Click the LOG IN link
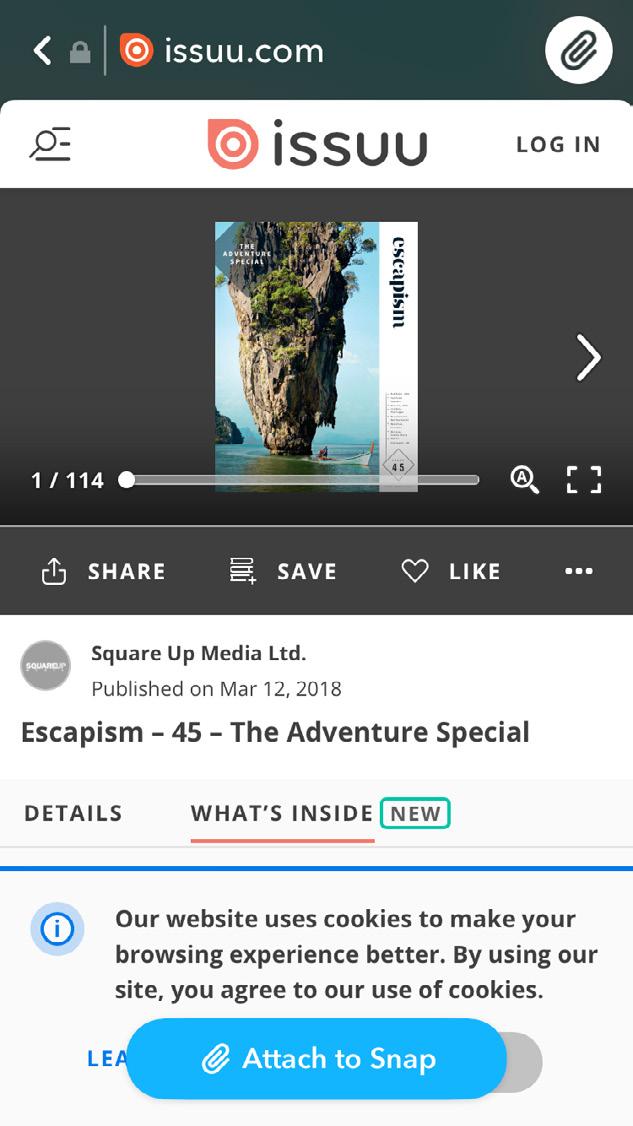Image resolution: width=633 pixels, height=1126 pixels. pyautogui.click(x=558, y=144)
